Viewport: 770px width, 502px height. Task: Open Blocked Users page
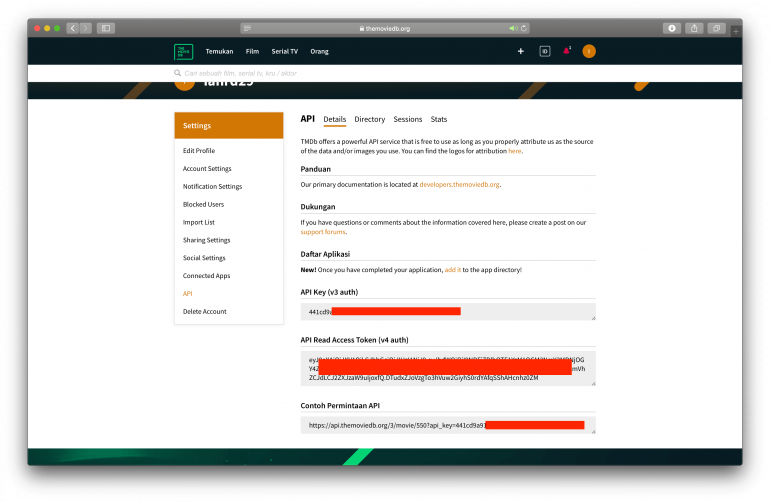(x=203, y=204)
